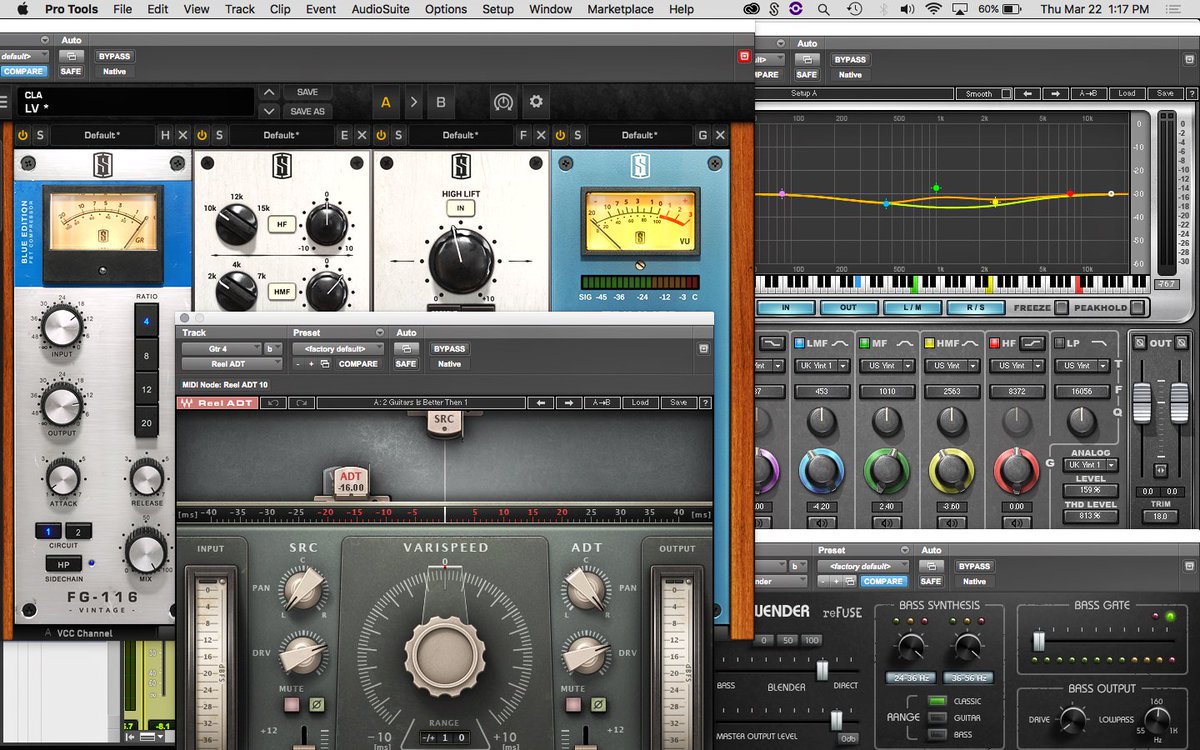Copy A to B with arrow icon
The height and width of the screenshot is (750, 1200).
[414, 102]
